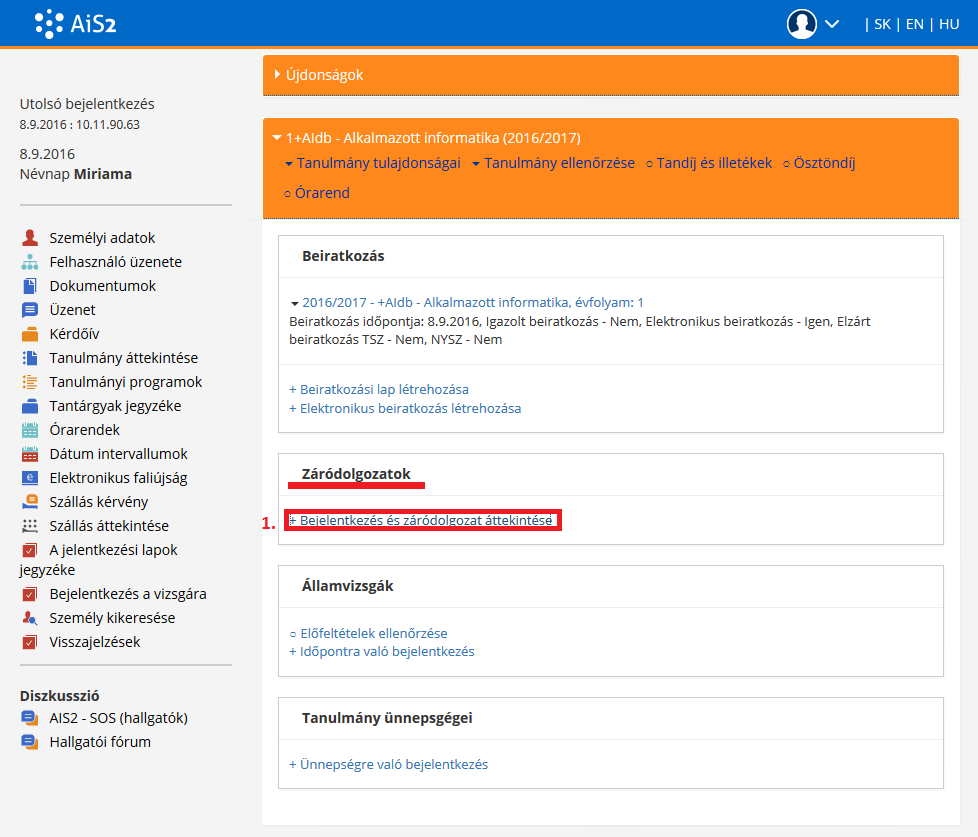Open the Tanulmány tulajdonságai dropdown

click(x=372, y=163)
